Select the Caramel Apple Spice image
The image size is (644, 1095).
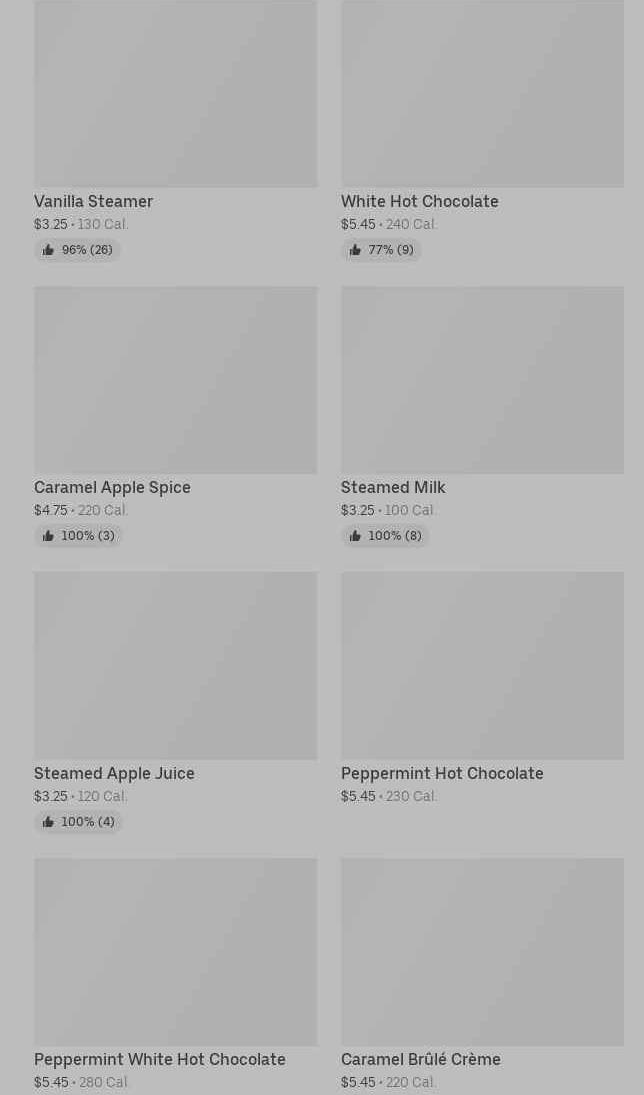tap(175, 380)
